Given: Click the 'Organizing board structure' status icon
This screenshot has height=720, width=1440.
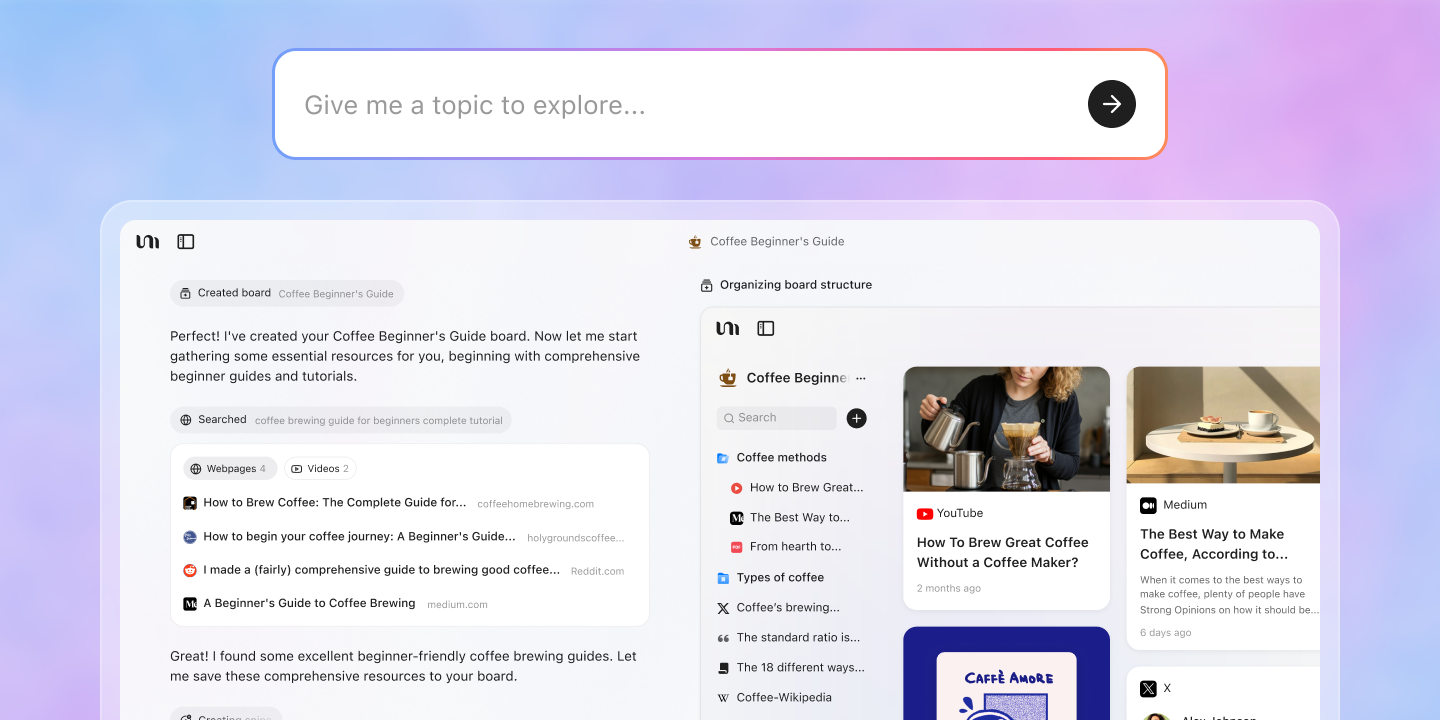Looking at the screenshot, I should (706, 284).
